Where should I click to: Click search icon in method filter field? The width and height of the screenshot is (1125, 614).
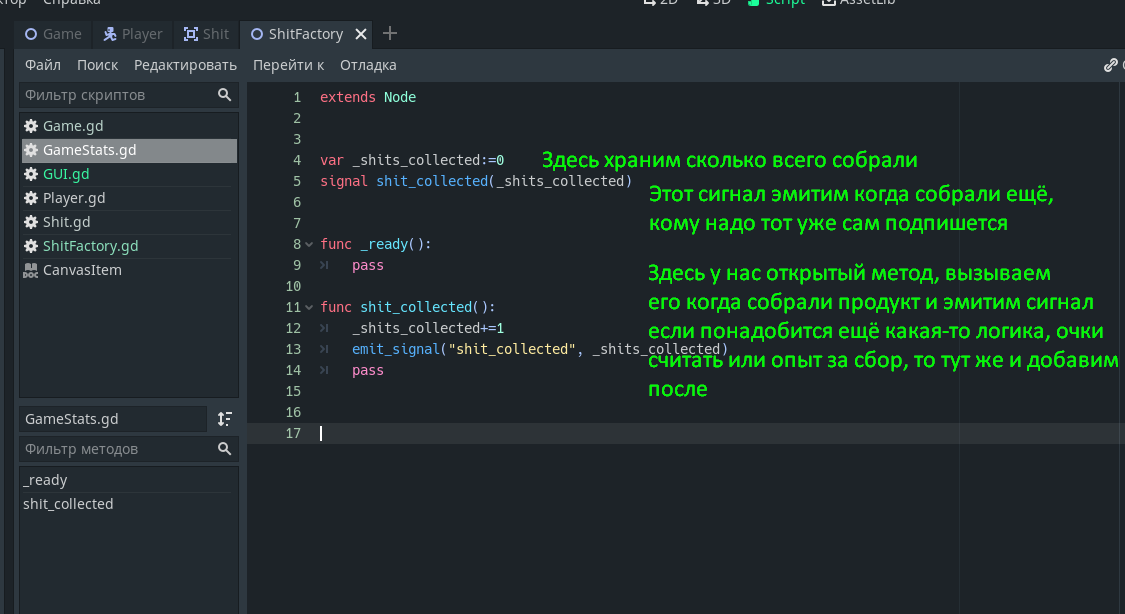pos(225,449)
